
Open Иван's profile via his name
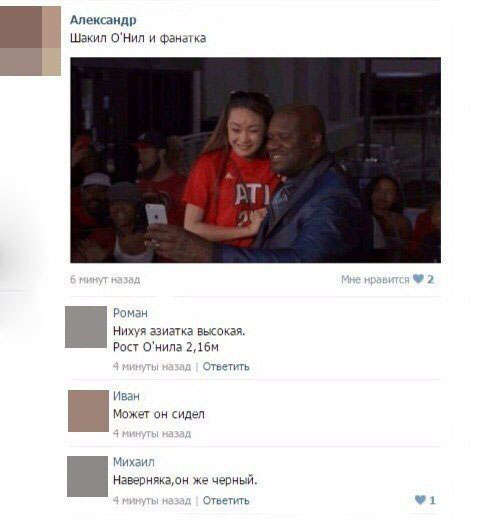(x=126, y=396)
